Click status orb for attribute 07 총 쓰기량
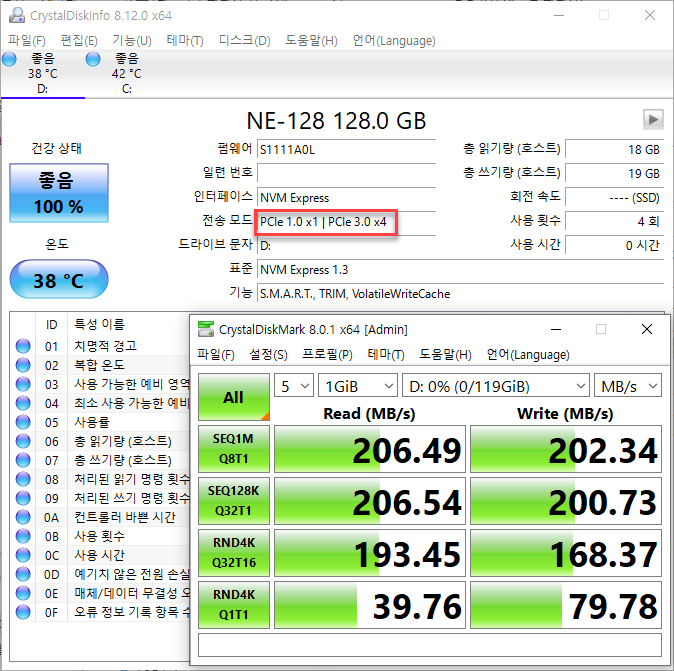Viewport: 674px width, 671px height. 23,460
